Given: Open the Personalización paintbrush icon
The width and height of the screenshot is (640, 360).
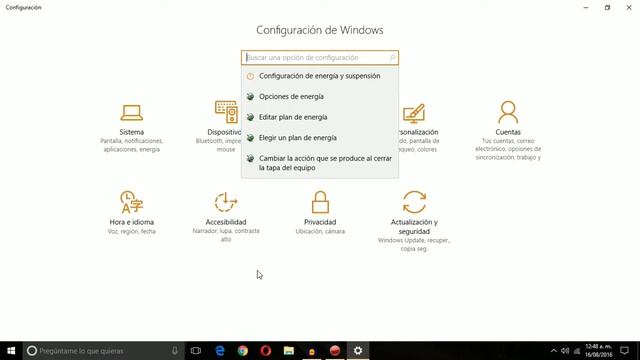Looking at the screenshot, I should [414, 114].
